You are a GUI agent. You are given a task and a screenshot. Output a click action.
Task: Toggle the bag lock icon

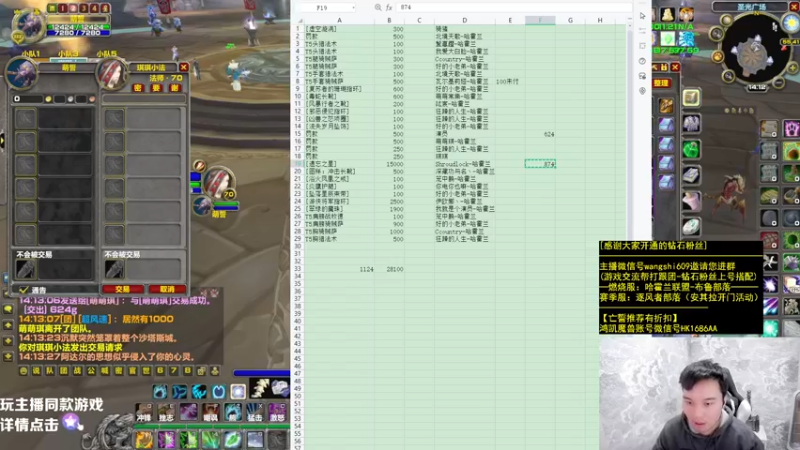coord(664,67)
